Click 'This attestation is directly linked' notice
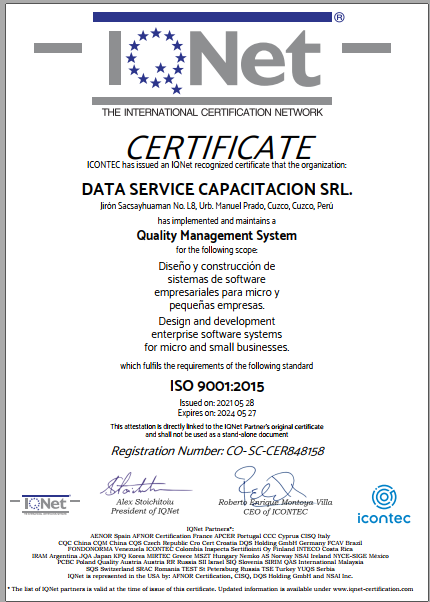Viewport: 430px width, 602px height. [x=217, y=430]
